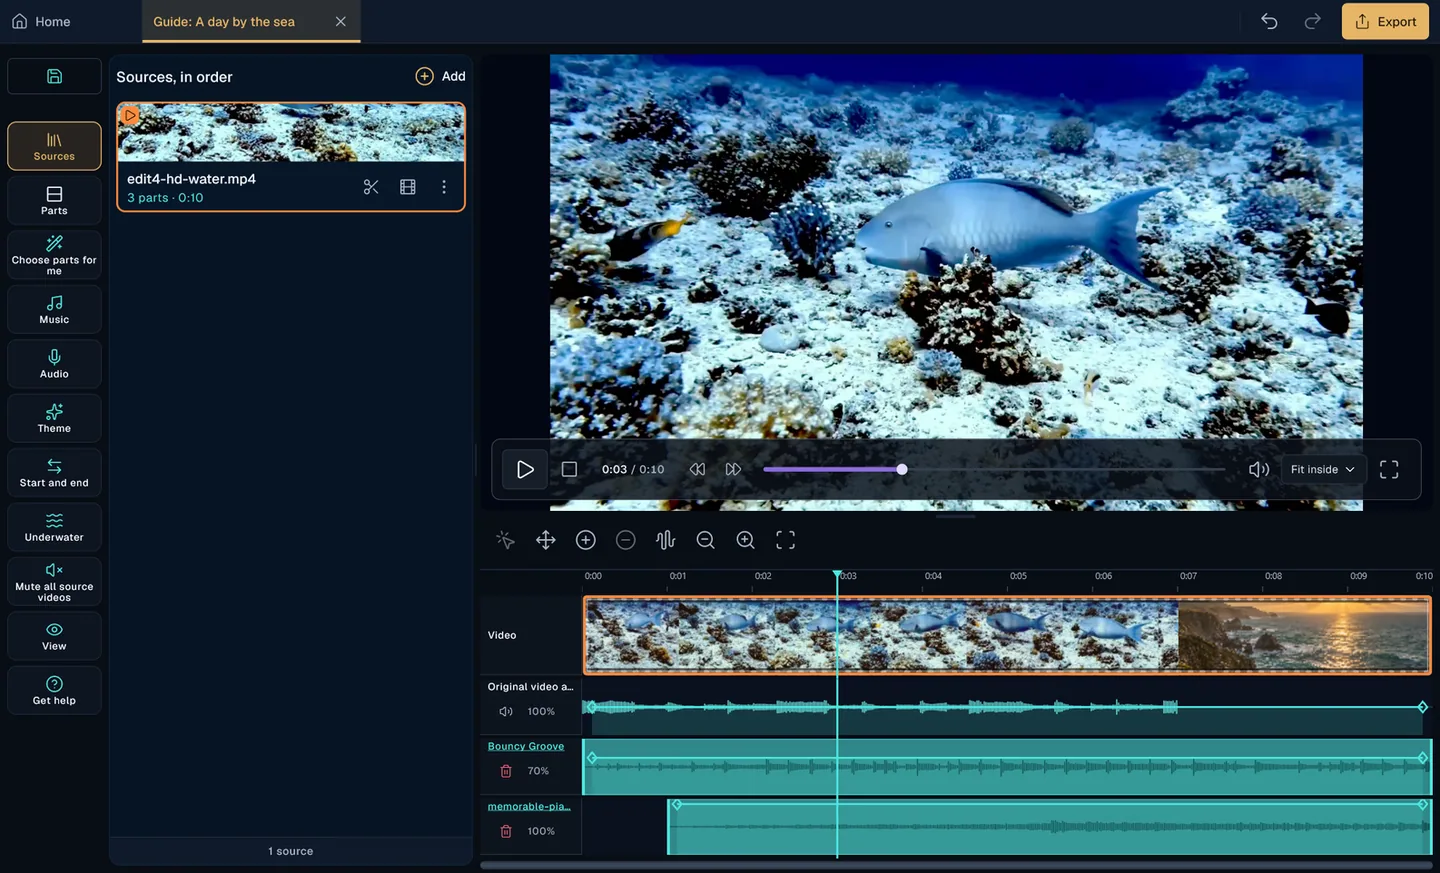Image resolution: width=1440 pixels, height=873 pixels.
Task: Open the Theme panel
Action: click(x=54, y=418)
